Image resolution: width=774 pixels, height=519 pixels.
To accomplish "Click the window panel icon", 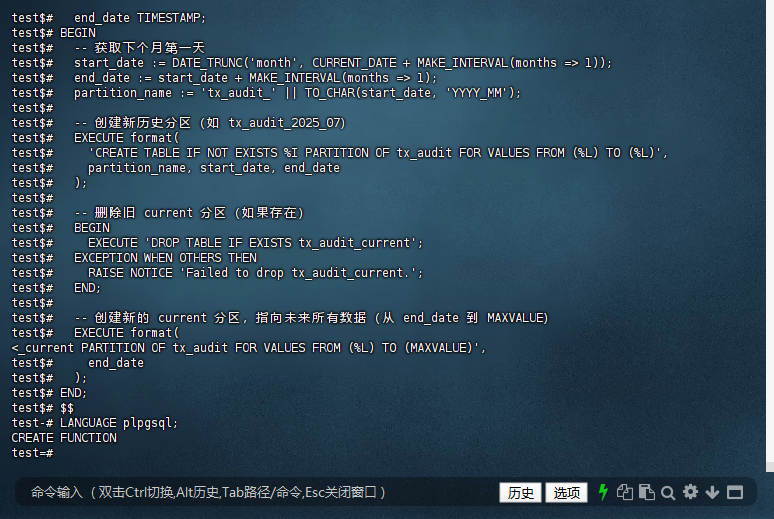I will pos(735,492).
